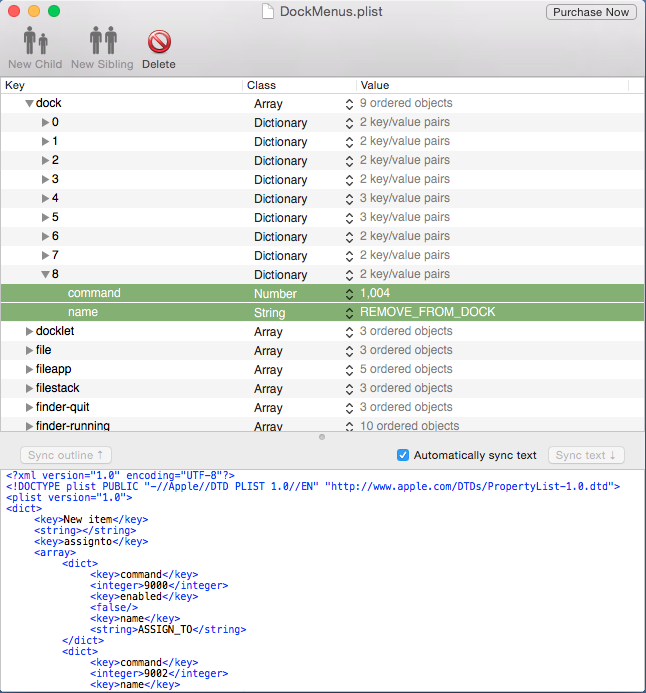The width and height of the screenshot is (646, 693).
Task: Select the REMOVE_FROM_DOCK value field
Action: (x=427, y=312)
